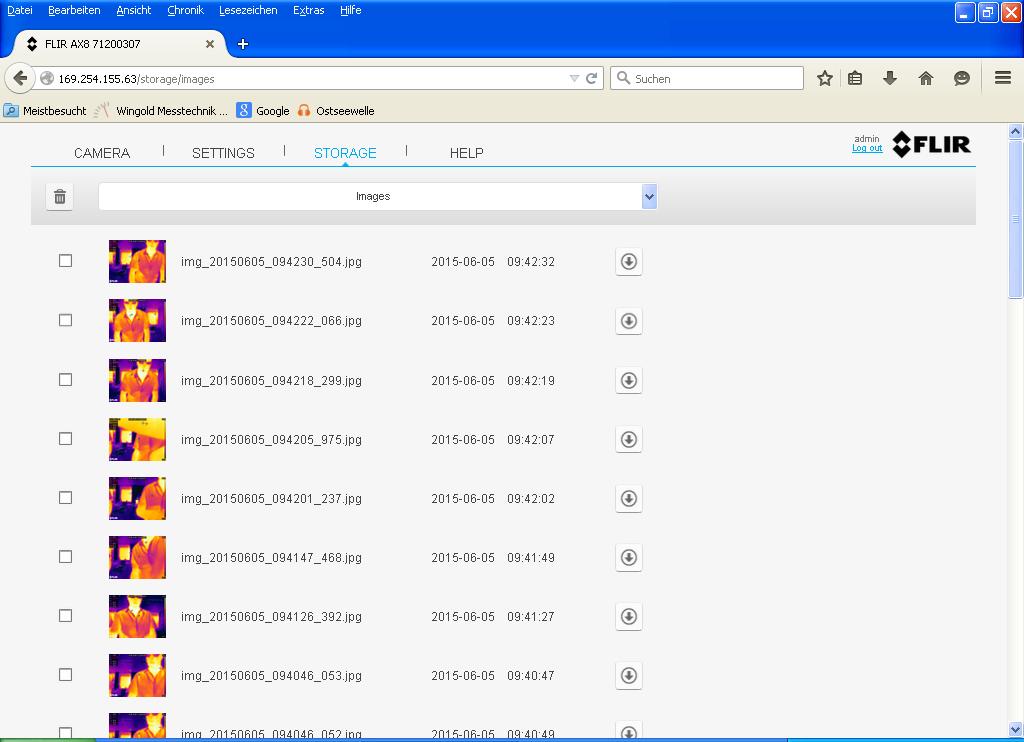The width and height of the screenshot is (1024, 742).
Task: Check the box for img_20150605_094222_066.jpg
Action: (x=65, y=320)
